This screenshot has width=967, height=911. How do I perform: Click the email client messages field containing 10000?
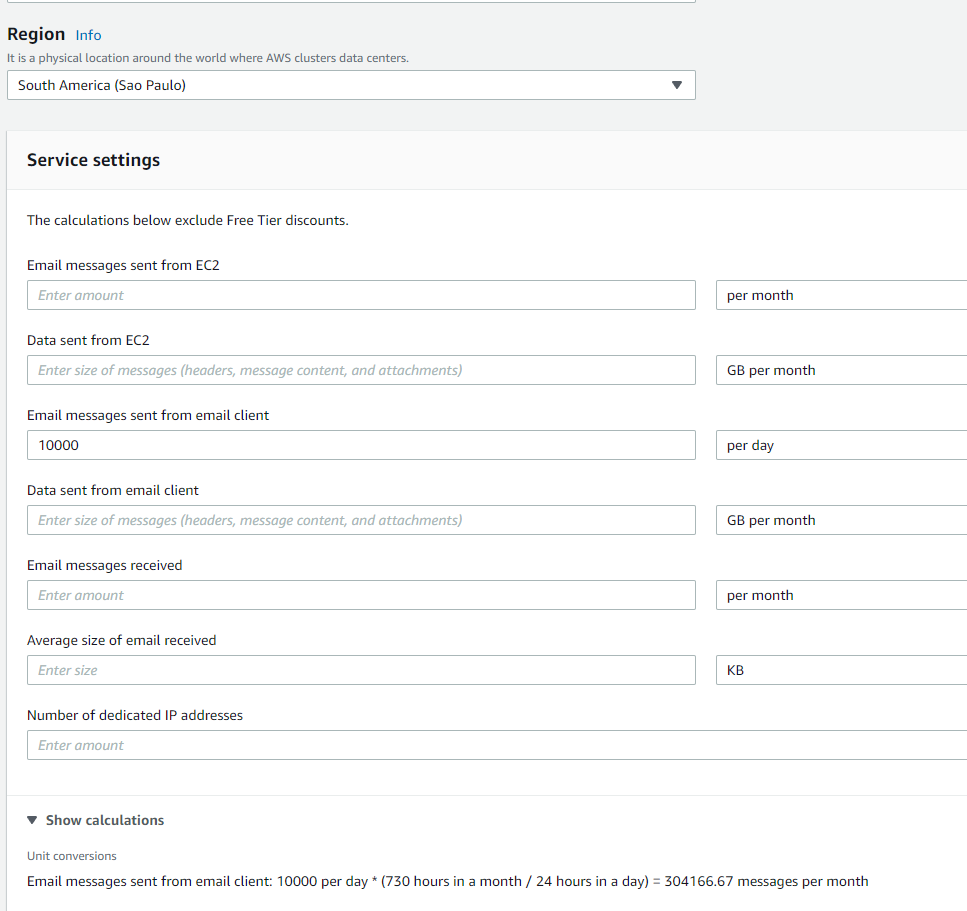pos(361,445)
